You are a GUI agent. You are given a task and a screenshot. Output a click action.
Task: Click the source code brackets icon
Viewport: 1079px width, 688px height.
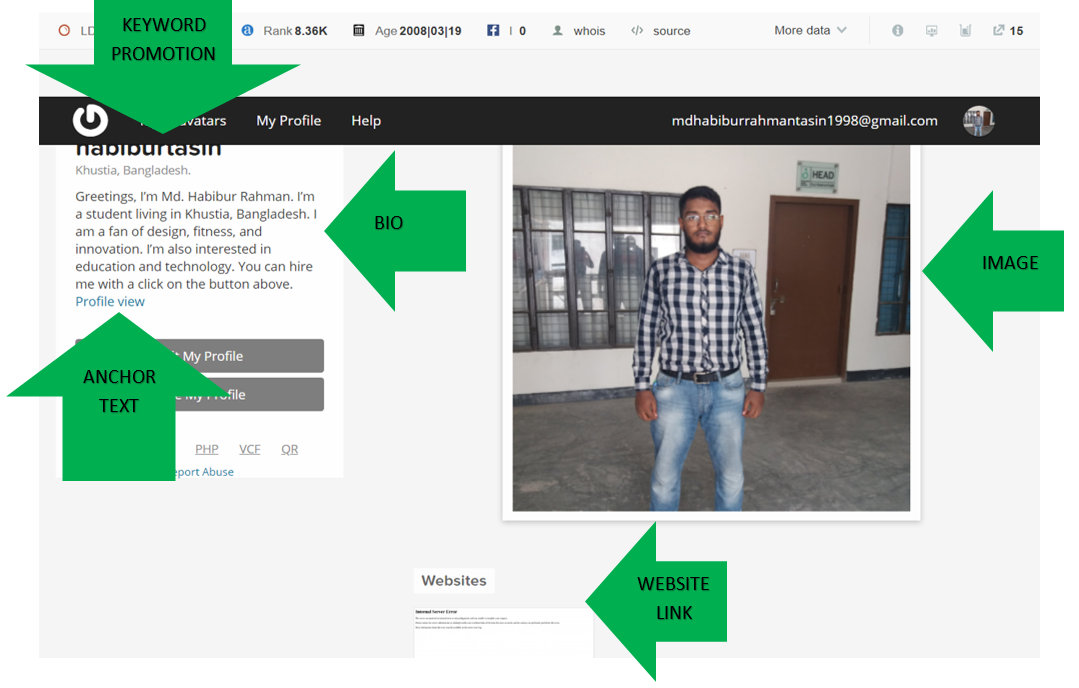(x=637, y=30)
